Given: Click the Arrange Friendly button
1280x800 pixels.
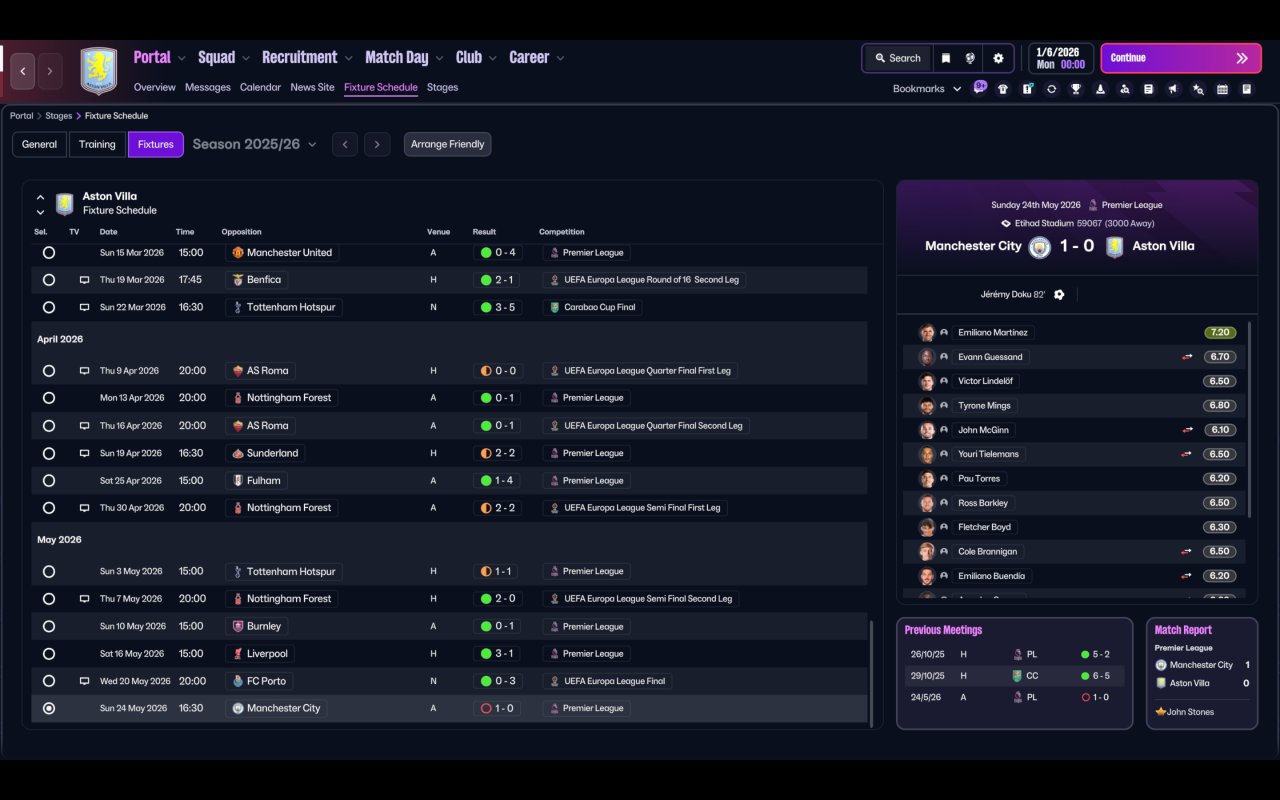Looking at the screenshot, I should tap(447, 145).
